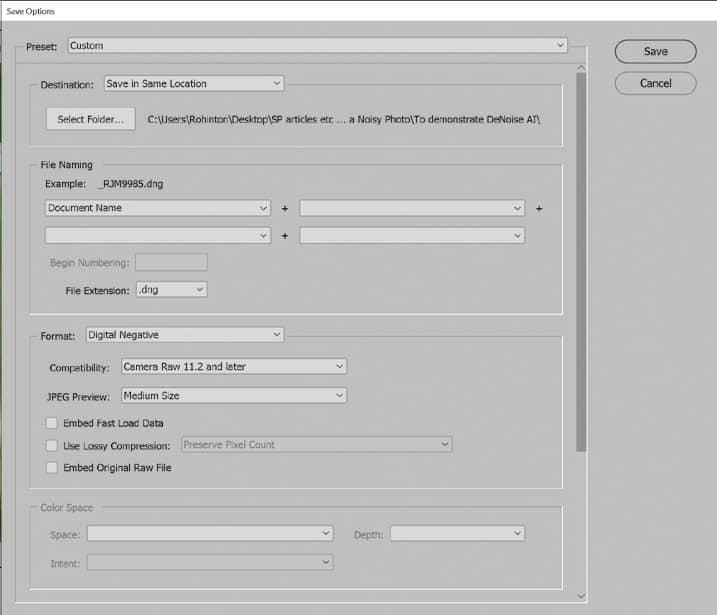Open the Destination dropdown Save in Same Location
717x615 pixels.
tap(194, 84)
